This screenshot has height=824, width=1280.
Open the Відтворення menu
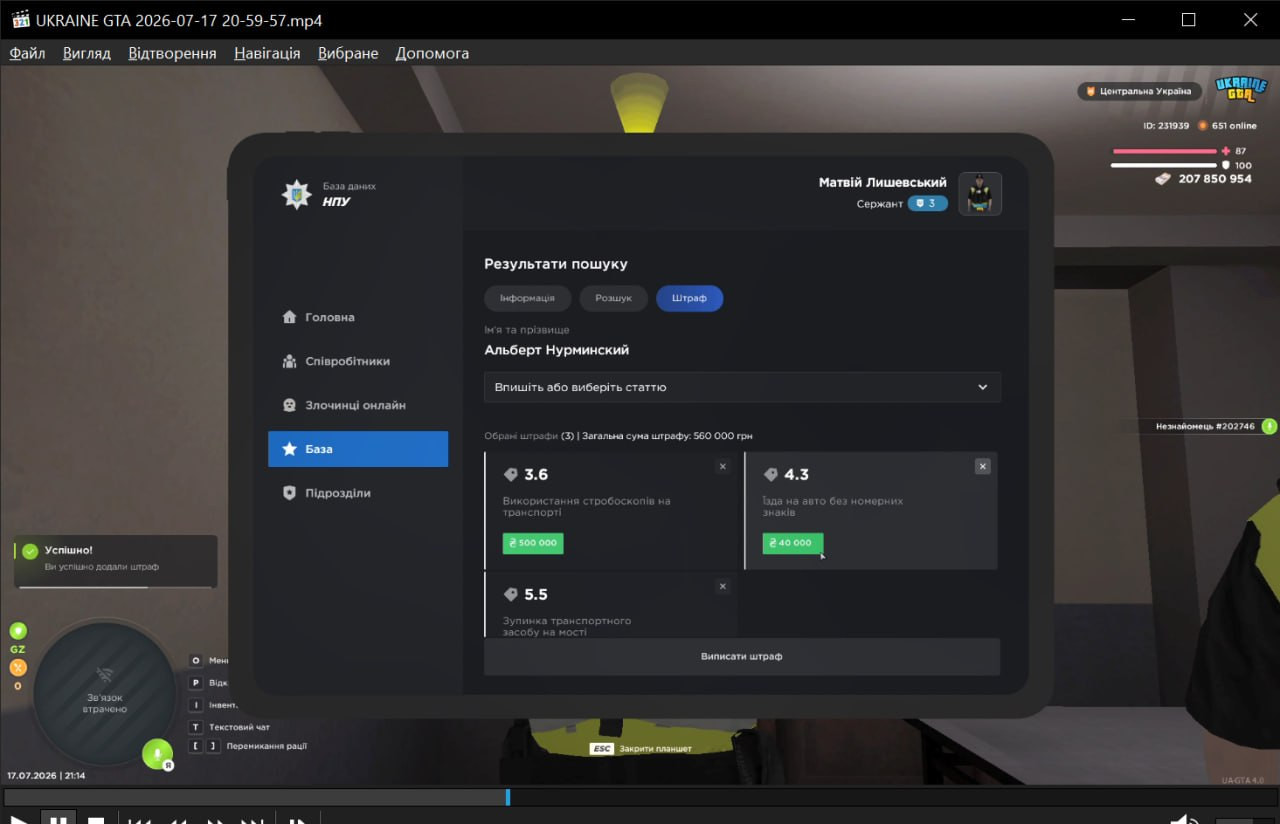tap(172, 53)
